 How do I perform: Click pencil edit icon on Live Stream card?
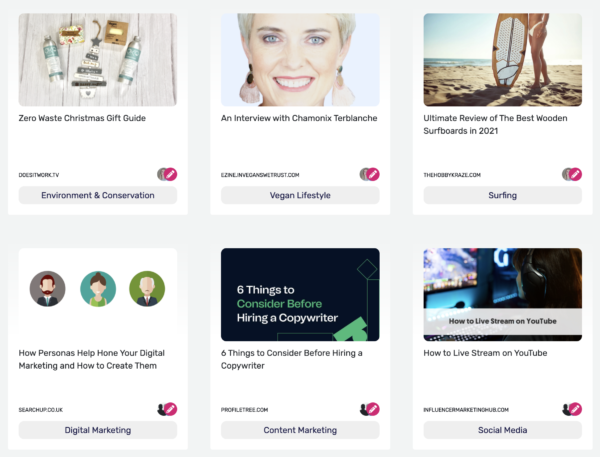coord(575,409)
